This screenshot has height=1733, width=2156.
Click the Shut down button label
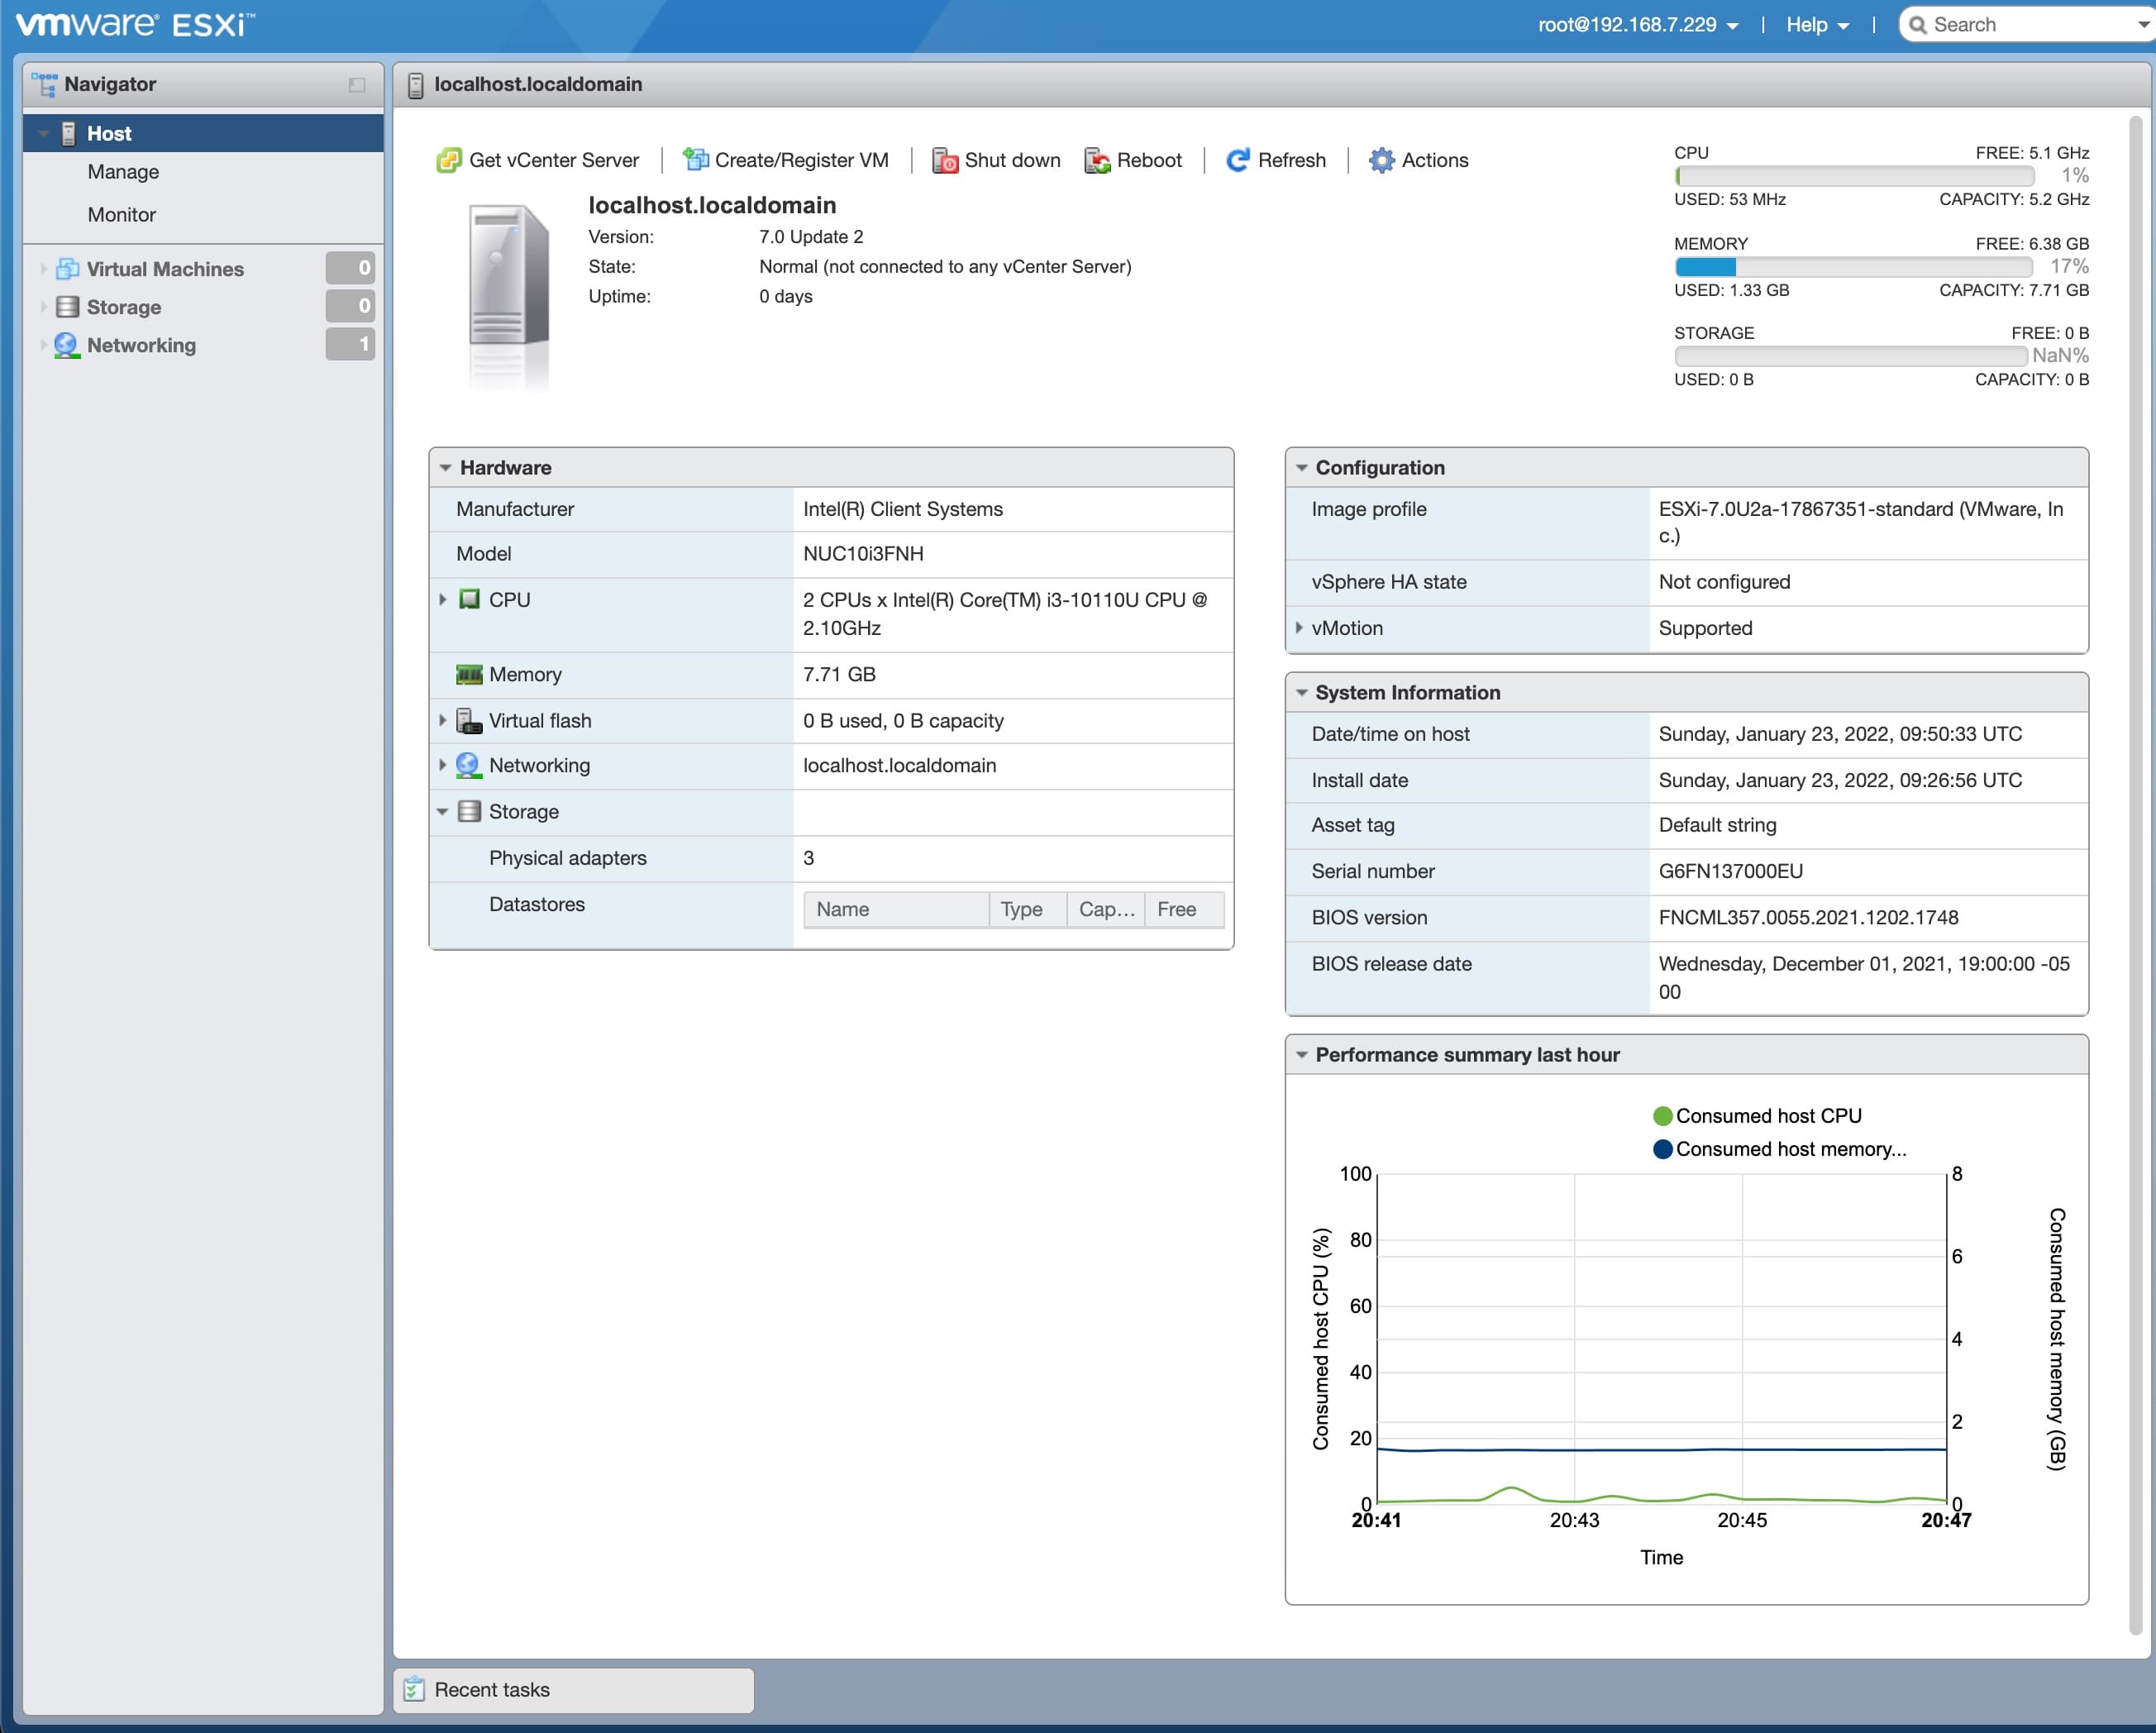point(1012,160)
